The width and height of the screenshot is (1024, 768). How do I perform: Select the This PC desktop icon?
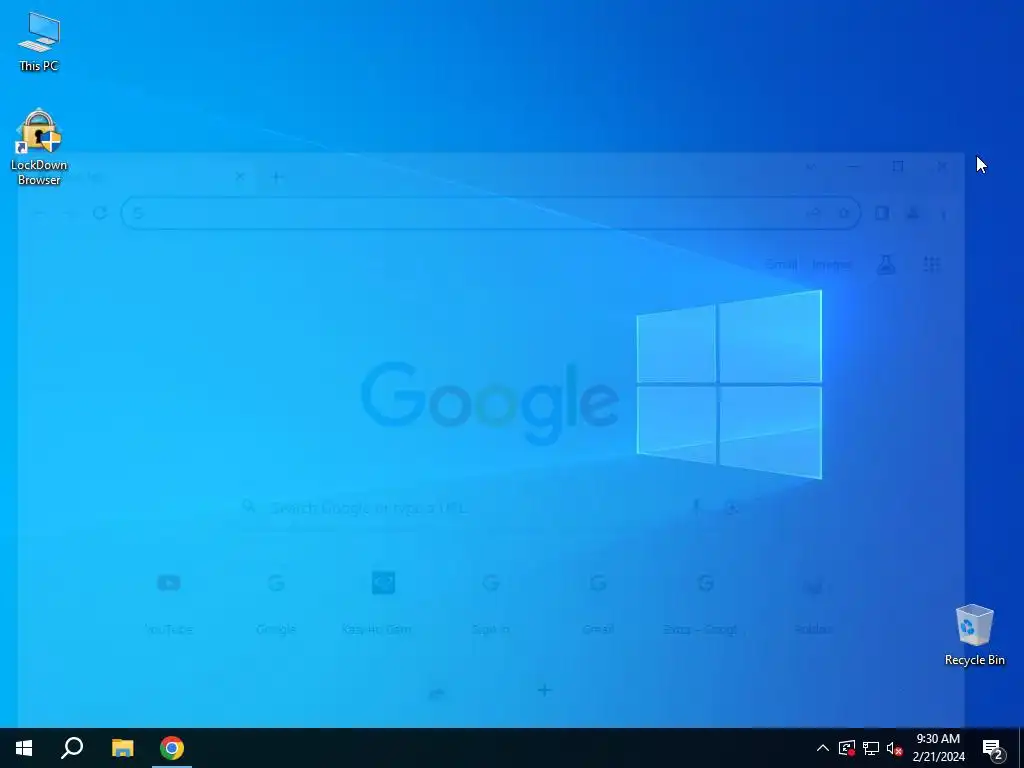pyautogui.click(x=39, y=42)
